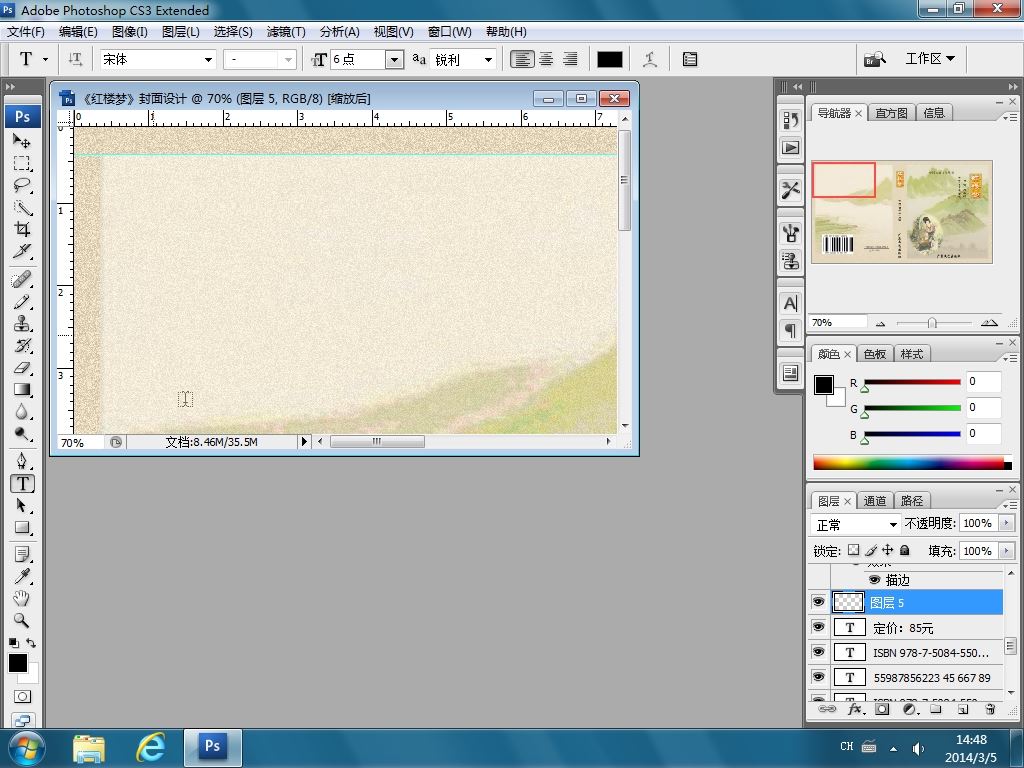1024x768 pixels.
Task: Select the Rectangle shape tool
Action: click(x=22, y=528)
